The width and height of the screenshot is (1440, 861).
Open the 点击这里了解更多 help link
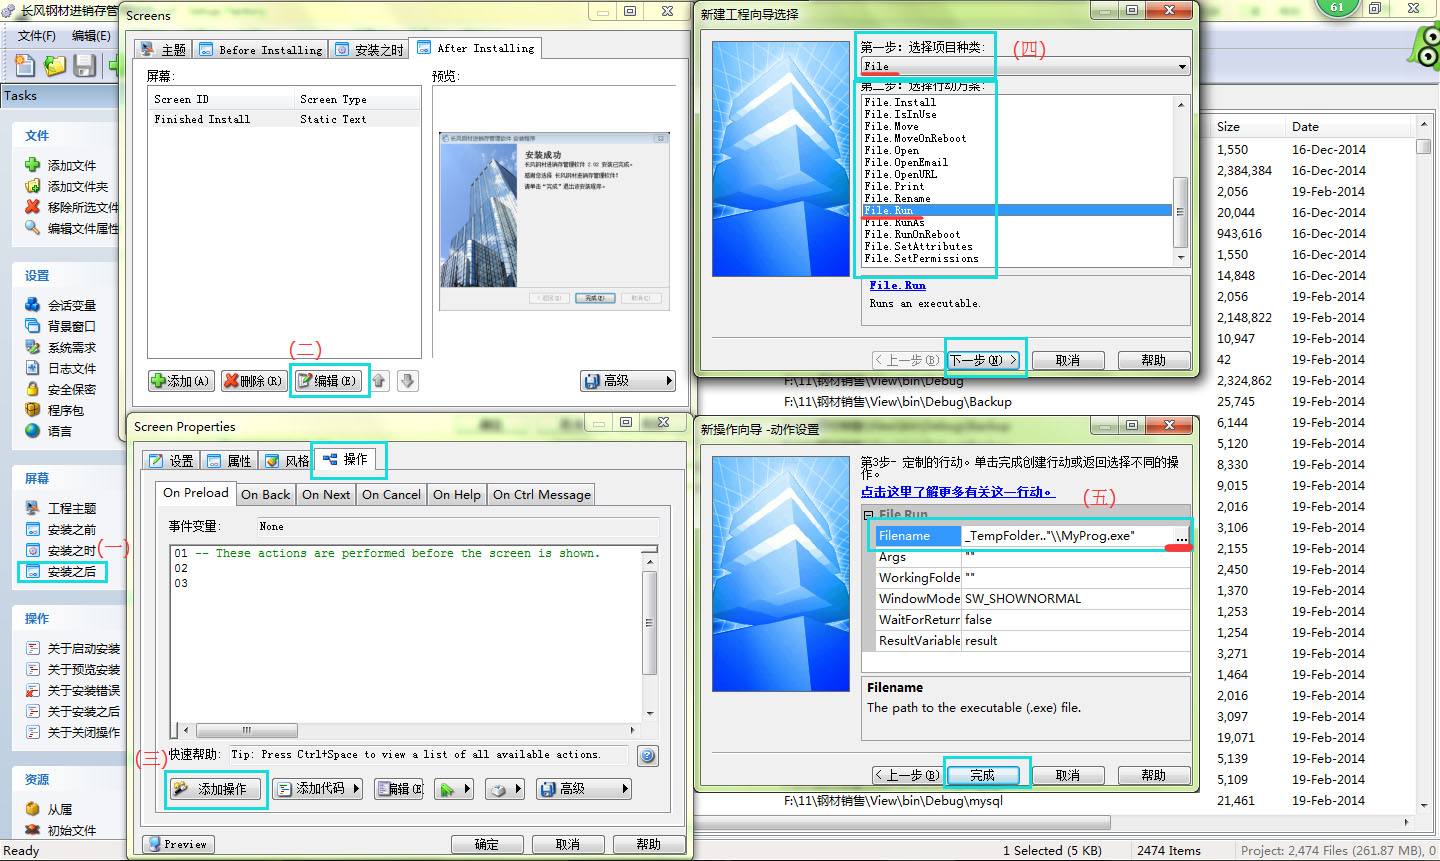point(957,491)
